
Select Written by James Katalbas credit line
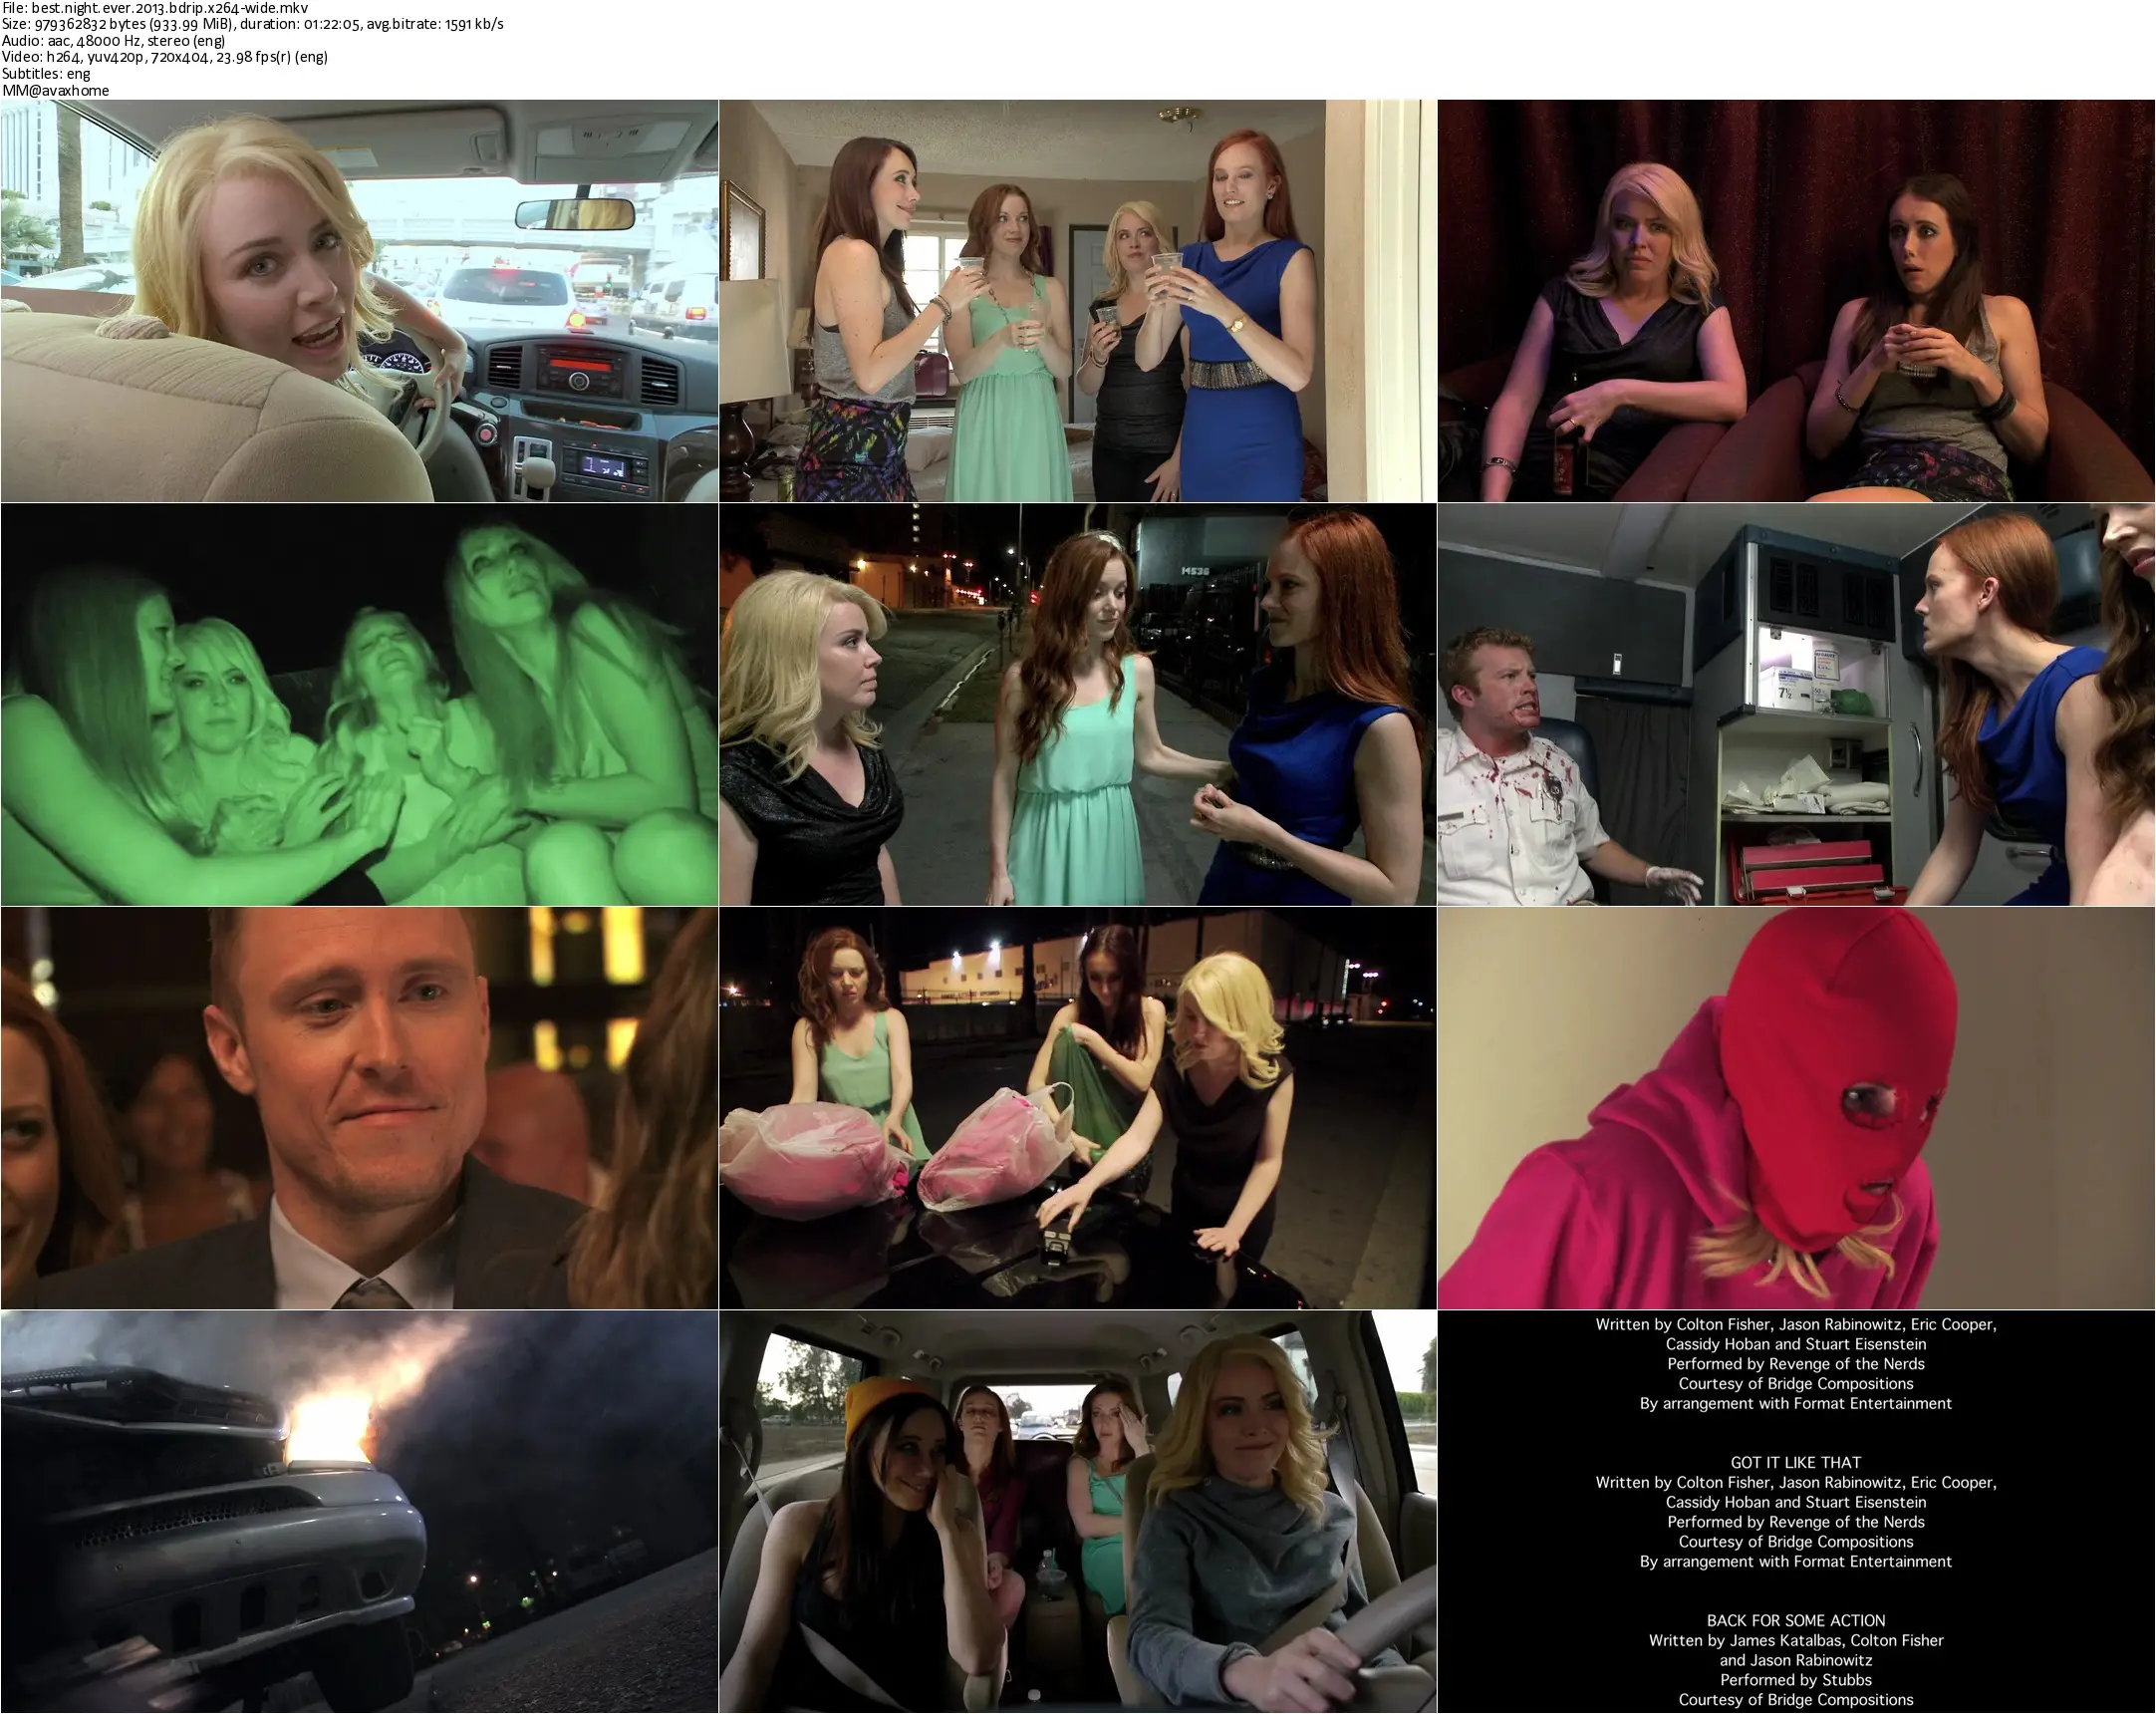click(1796, 1640)
